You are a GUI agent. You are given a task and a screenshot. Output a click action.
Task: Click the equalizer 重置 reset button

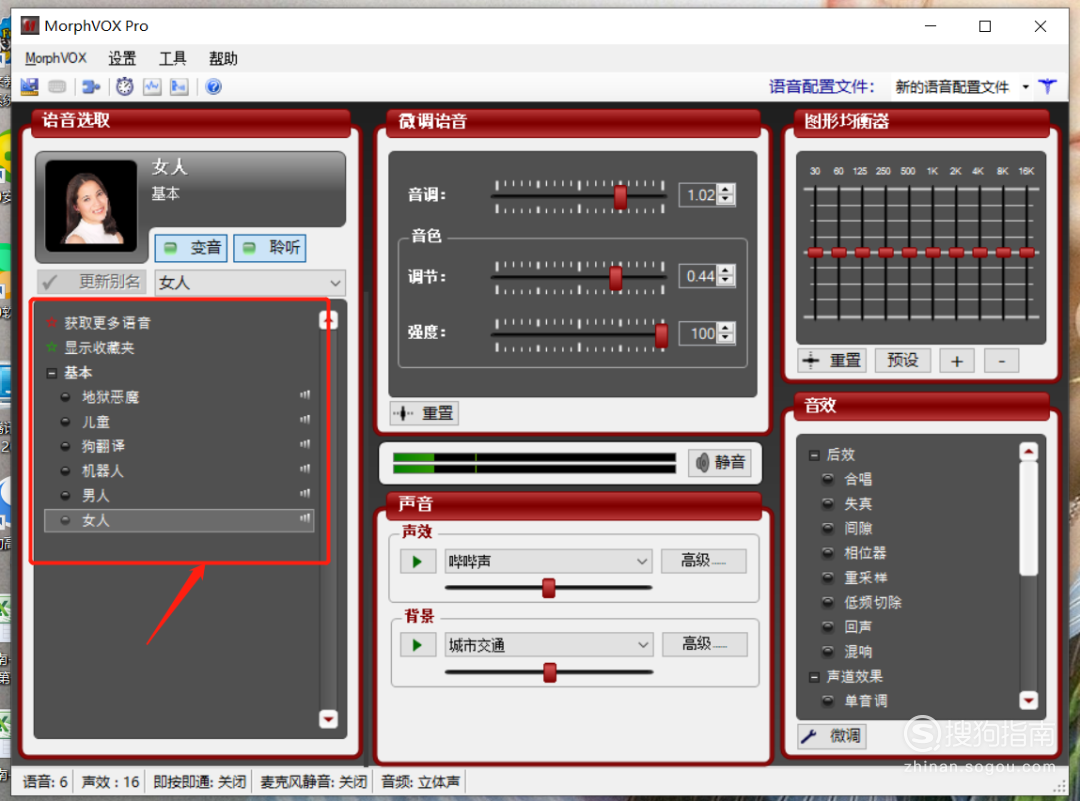click(x=833, y=361)
